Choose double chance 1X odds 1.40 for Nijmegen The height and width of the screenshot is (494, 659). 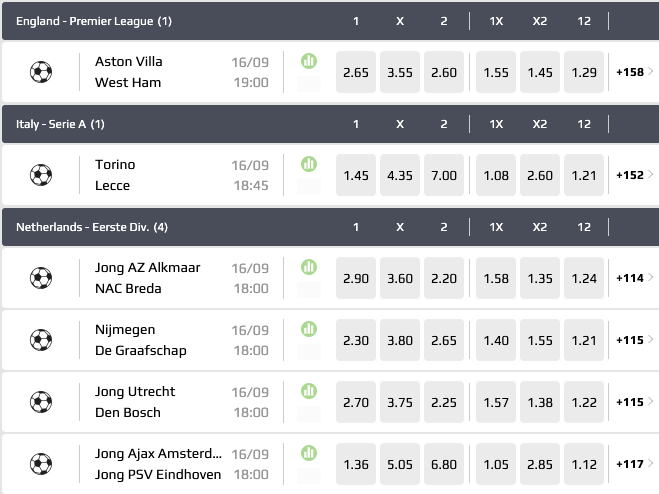tap(496, 340)
